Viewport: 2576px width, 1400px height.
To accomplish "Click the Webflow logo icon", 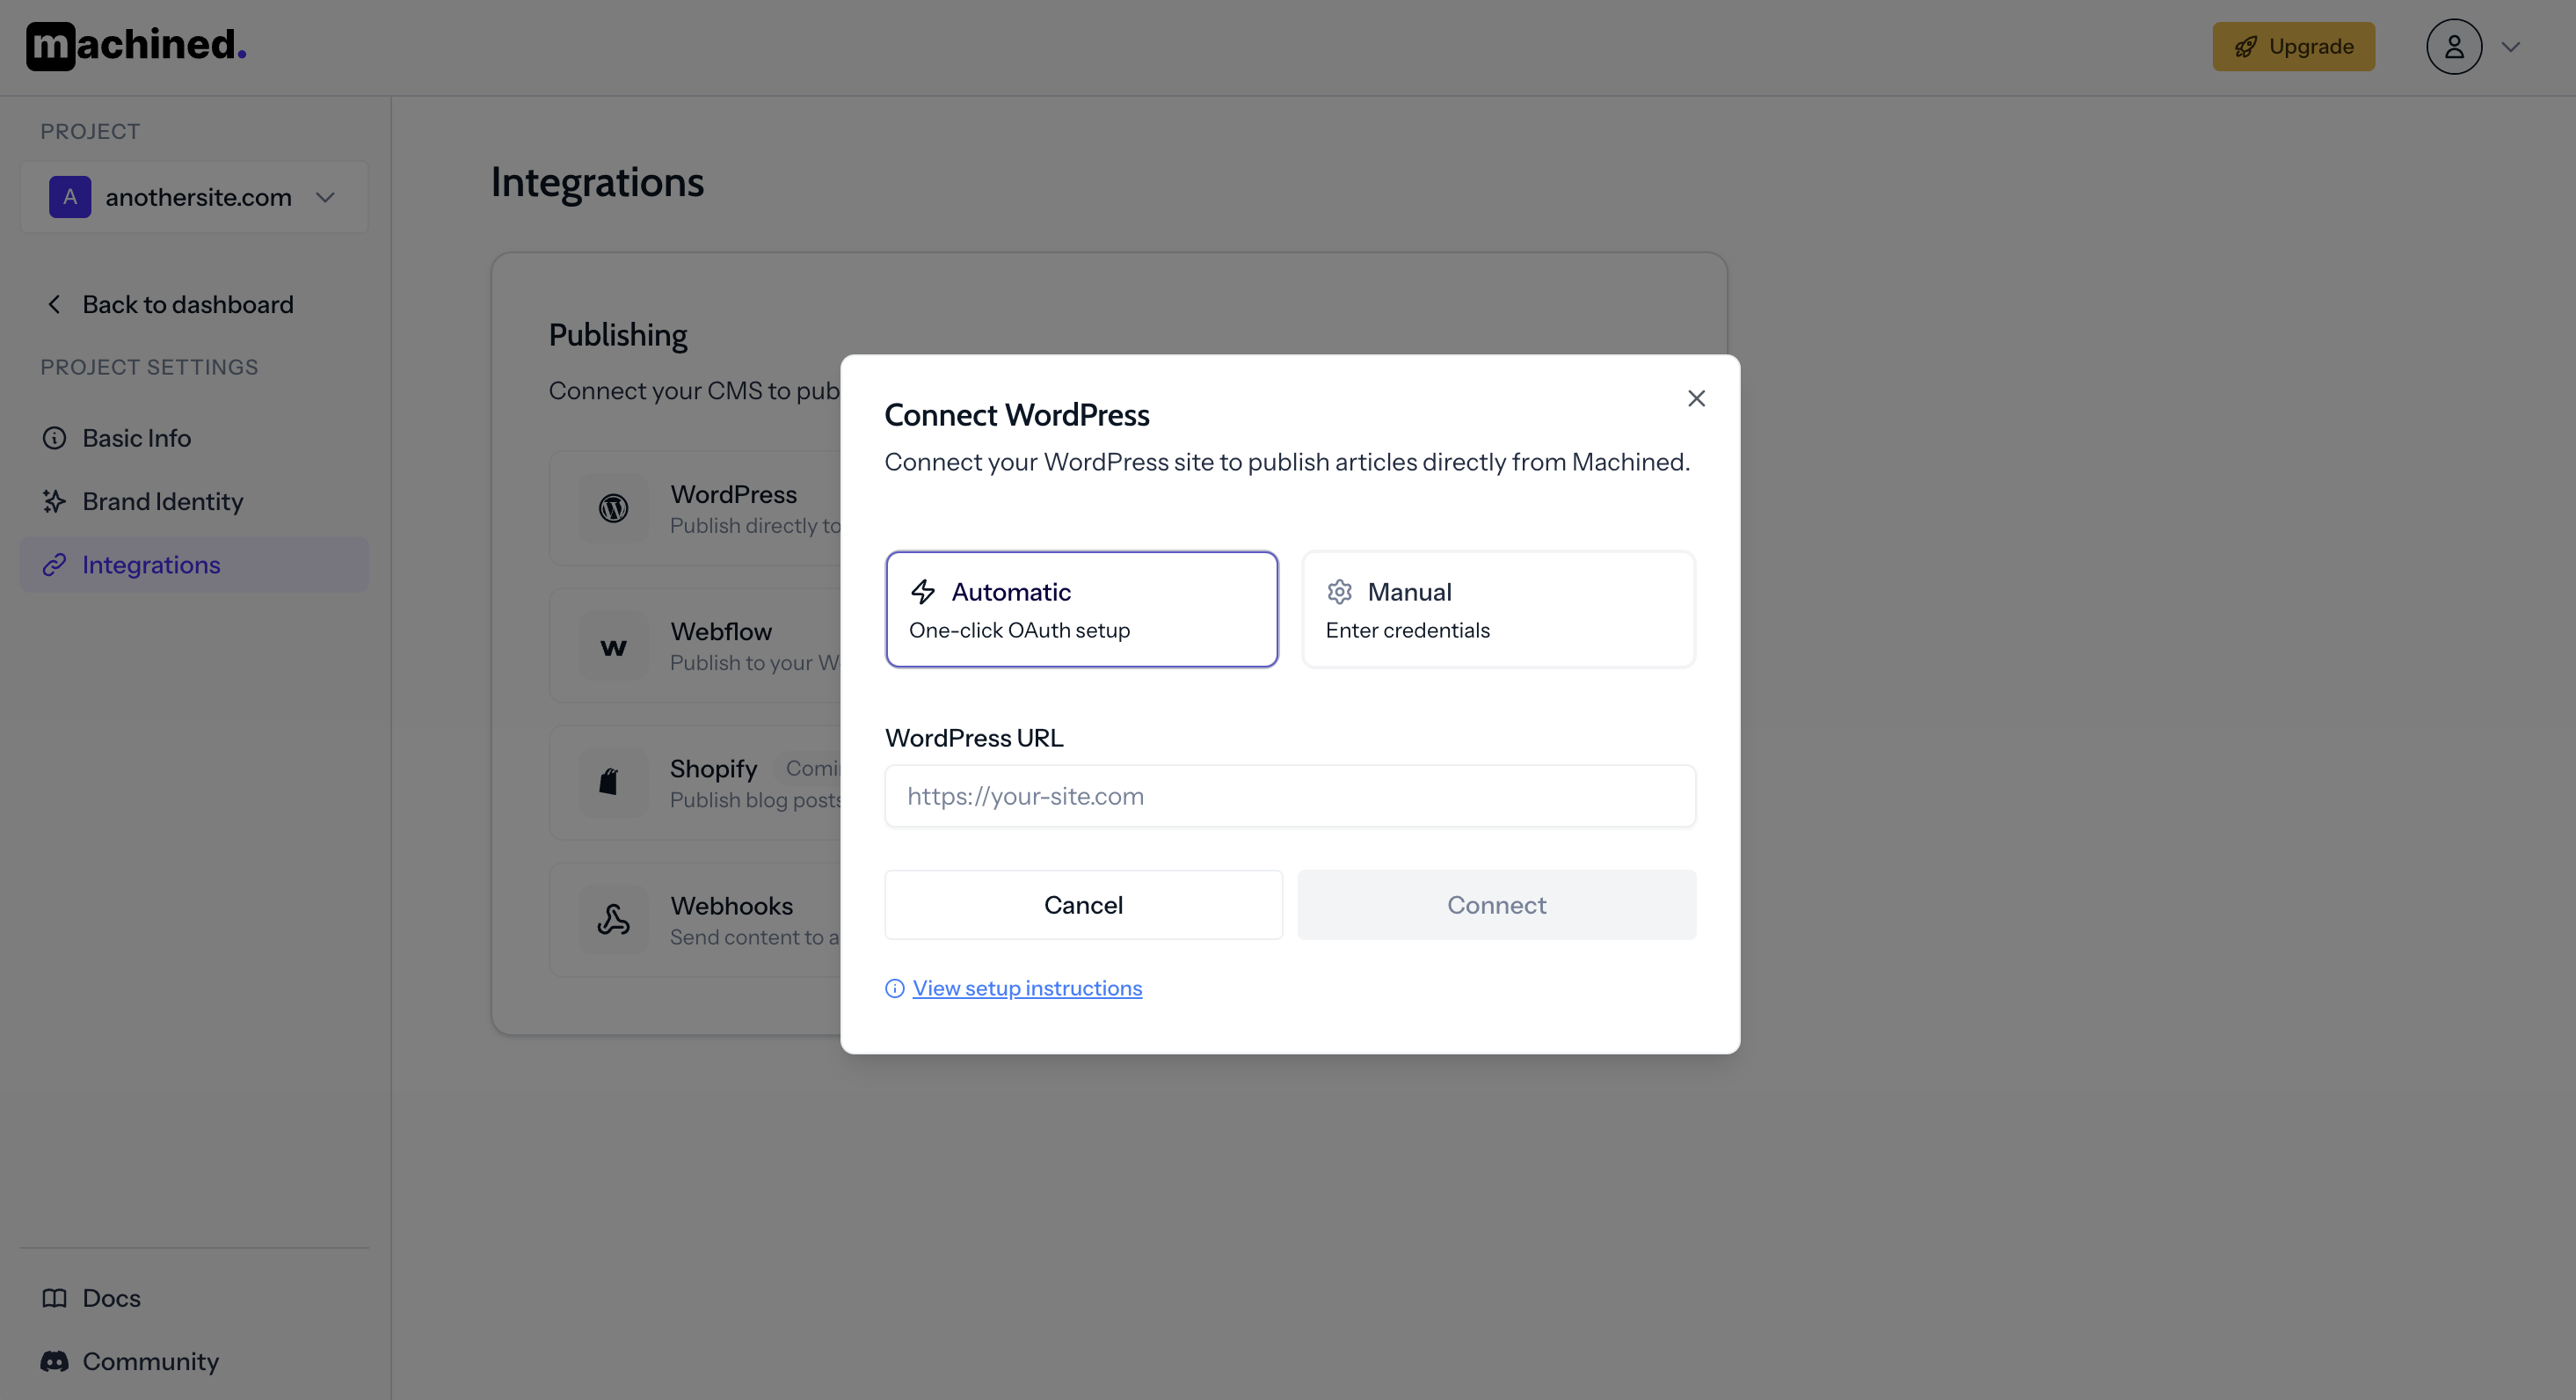I will click(x=613, y=646).
